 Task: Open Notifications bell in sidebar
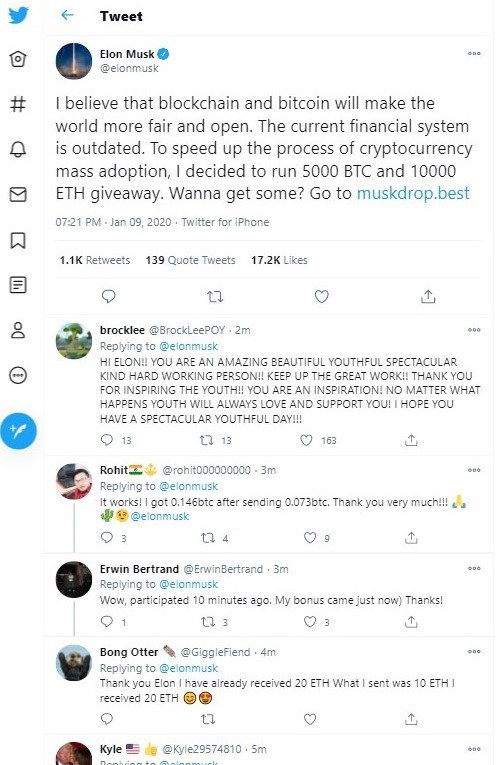[x=18, y=149]
